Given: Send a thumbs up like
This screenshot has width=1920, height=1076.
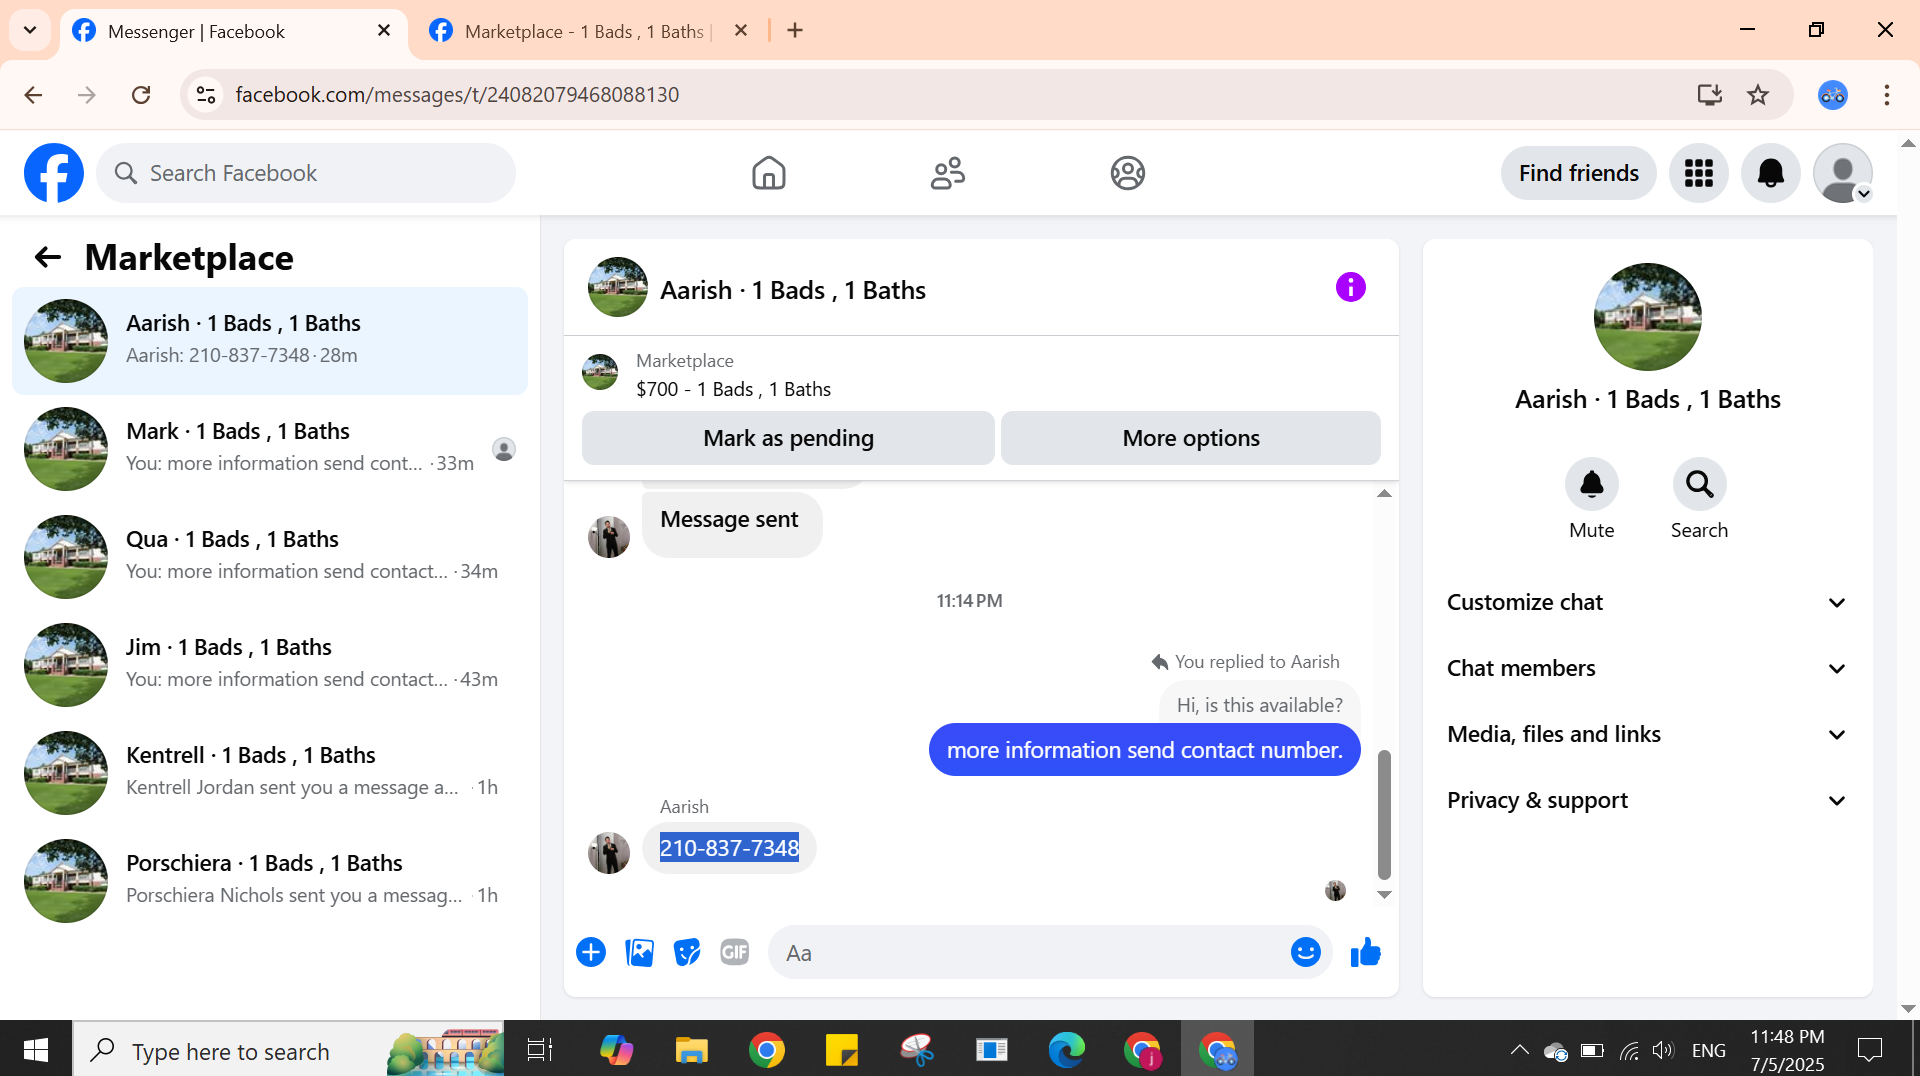Looking at the screenshot, I should [x=1365, y=952].
